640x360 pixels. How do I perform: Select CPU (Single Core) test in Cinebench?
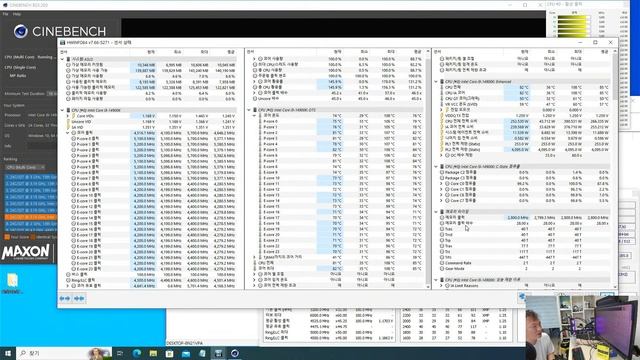(20, 67)
